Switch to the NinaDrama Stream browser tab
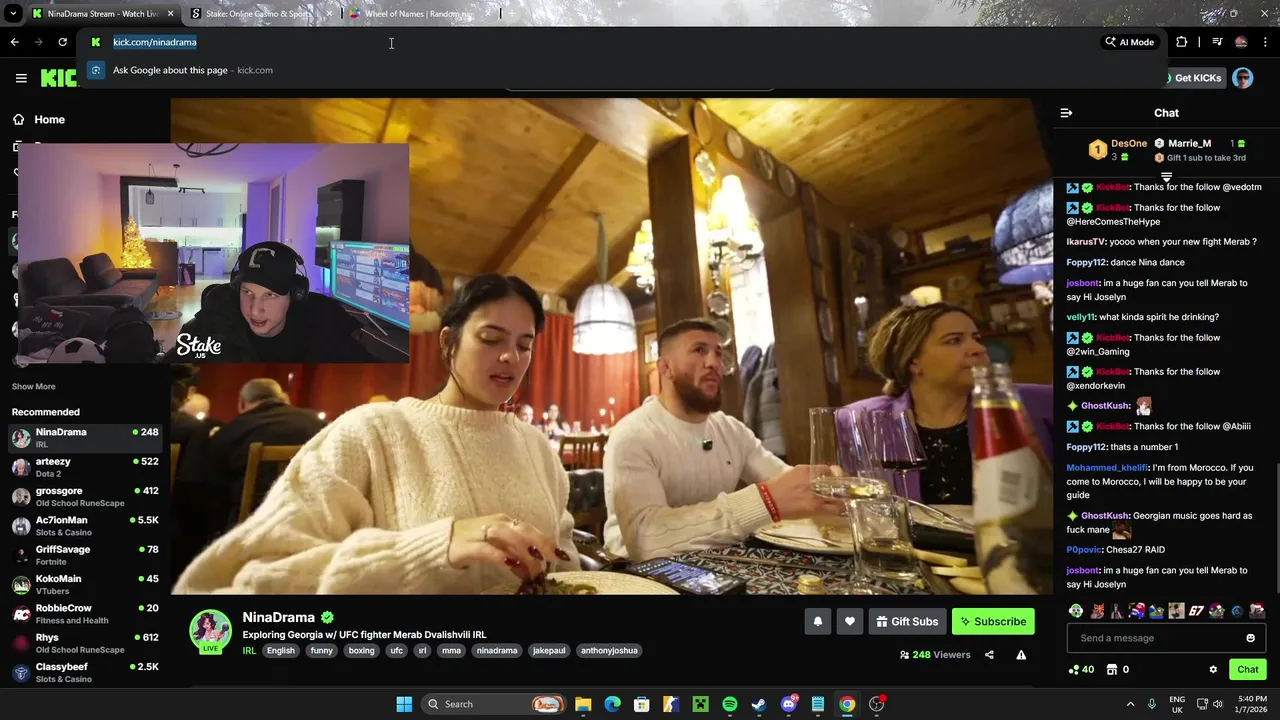 tap(103, 14)
